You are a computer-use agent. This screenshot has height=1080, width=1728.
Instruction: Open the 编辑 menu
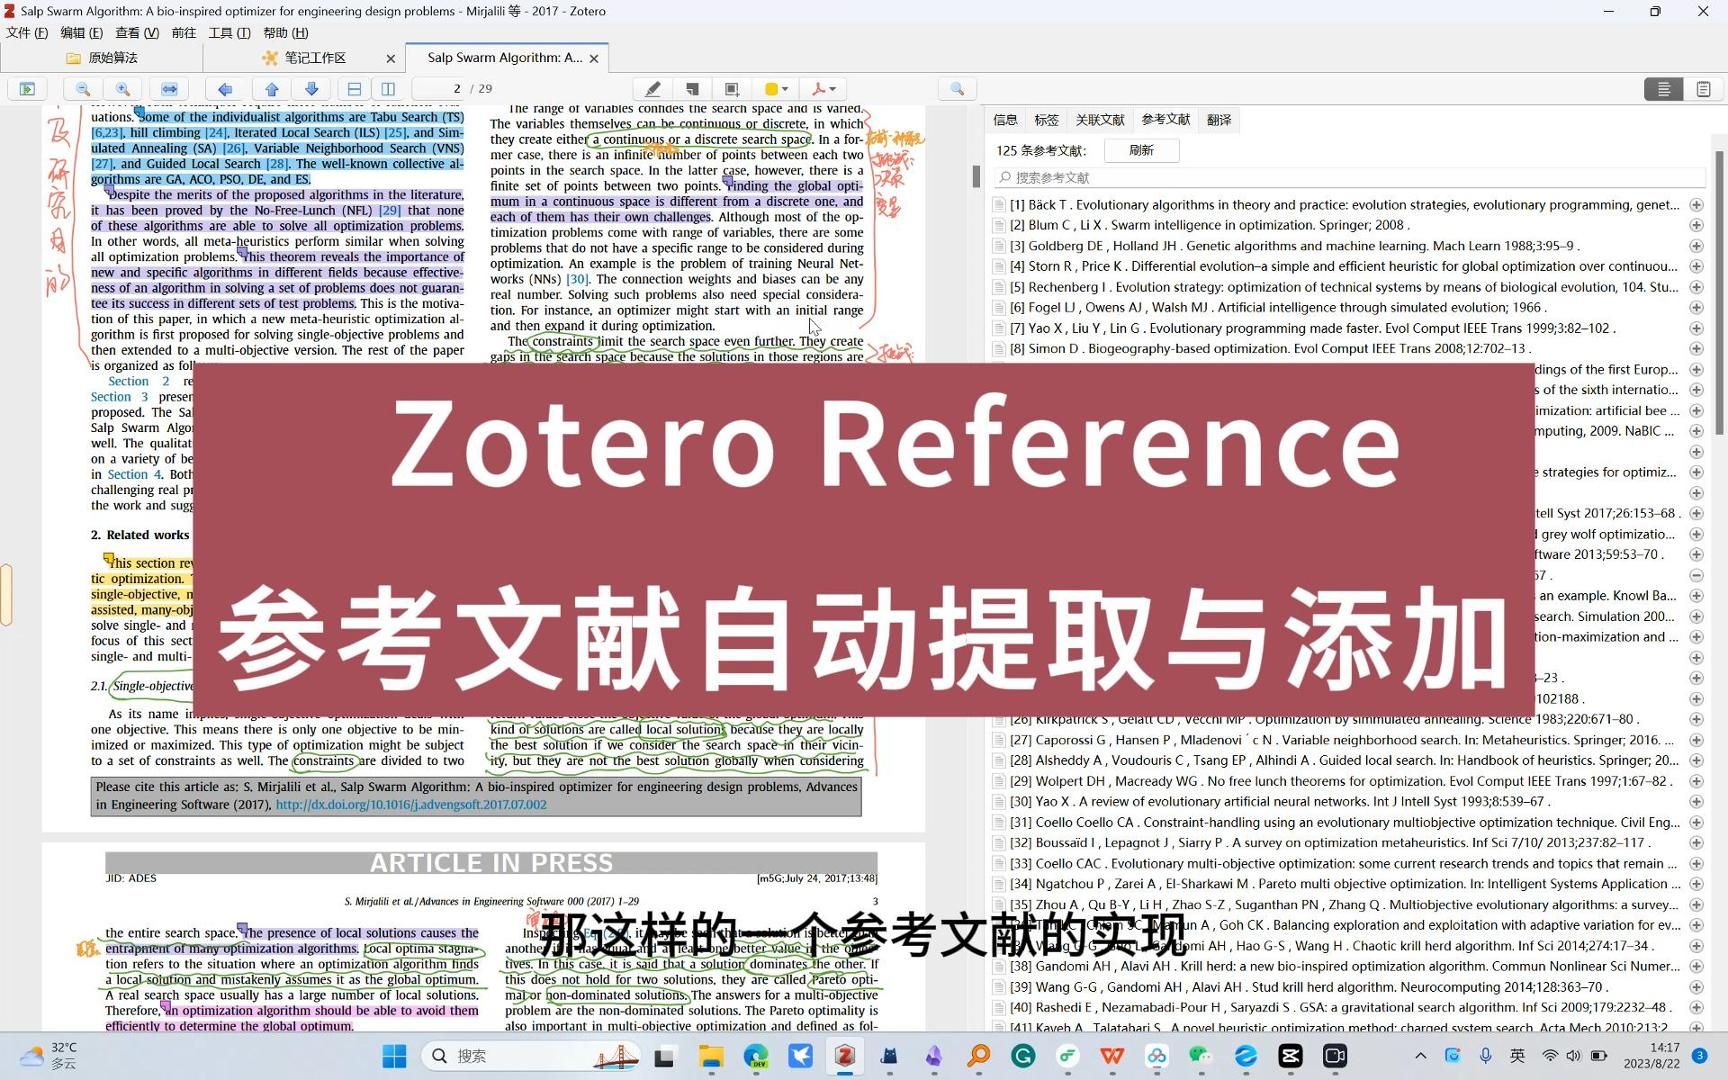pyautogui.click(x=81, y=33)
